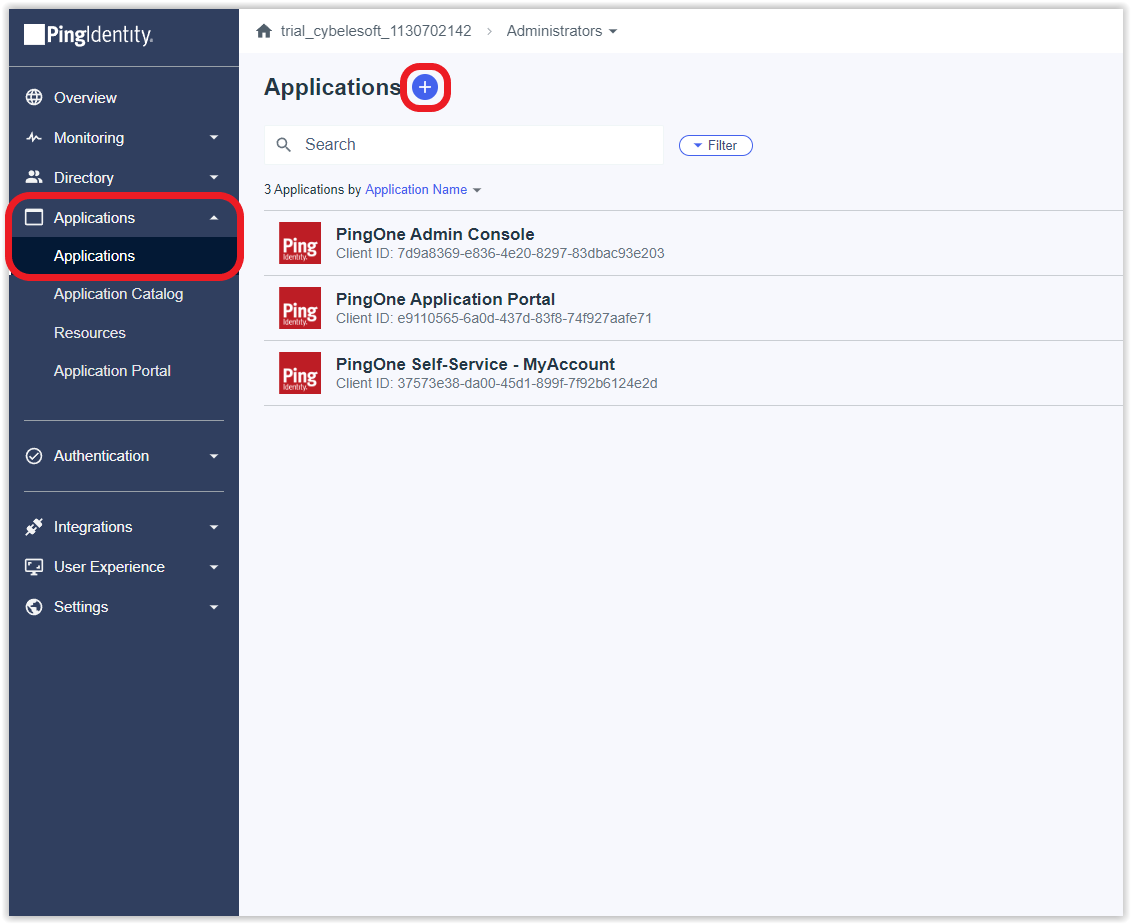Click the PingOne Self-Service MyAccount logo
The height and width of the screenshot is (924, 1131).
click(300, 373)
